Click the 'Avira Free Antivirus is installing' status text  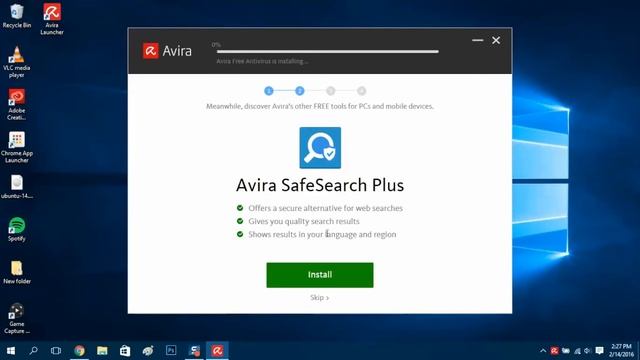tap(262, 61)
